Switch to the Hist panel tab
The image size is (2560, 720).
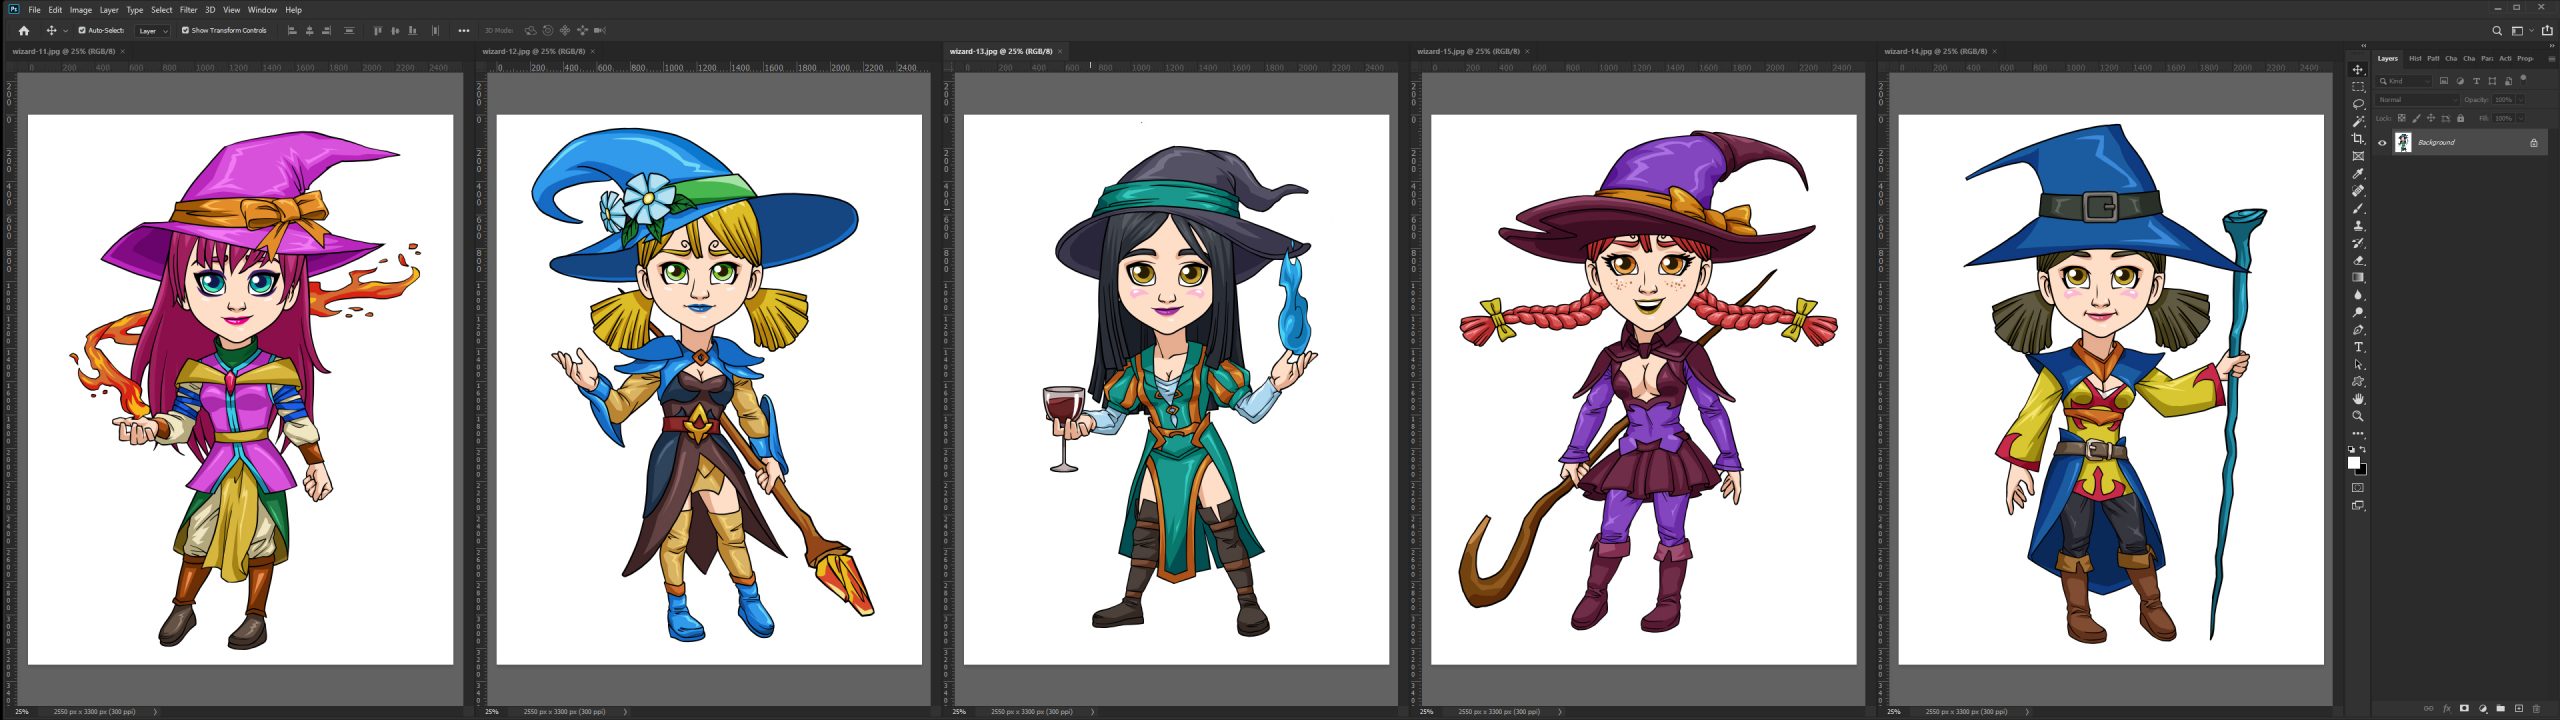coord(2415,59)
